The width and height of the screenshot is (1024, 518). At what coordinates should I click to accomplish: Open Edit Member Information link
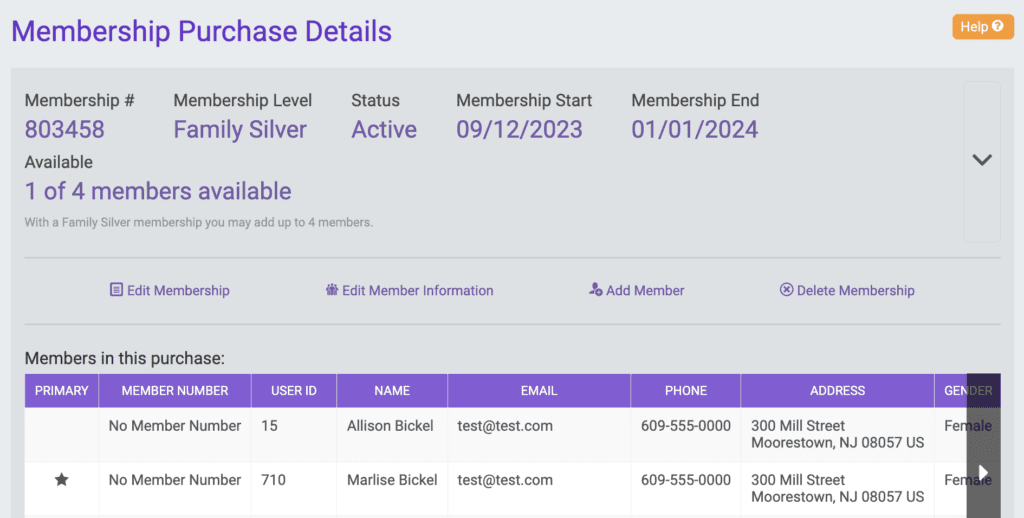(409, 290)
